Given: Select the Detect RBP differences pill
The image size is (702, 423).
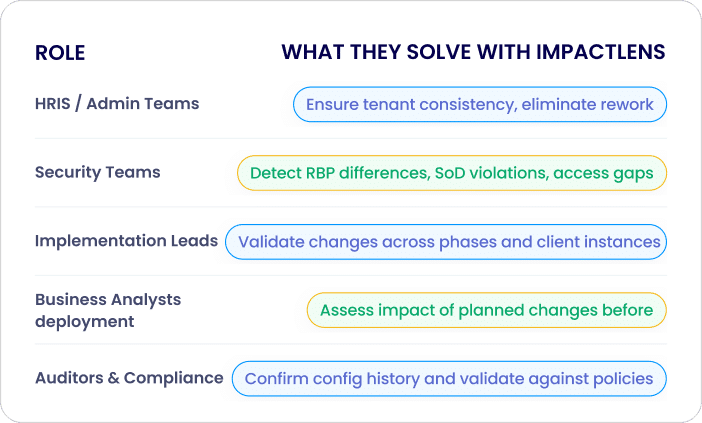Looking at the screenshot, I should 452,173.
